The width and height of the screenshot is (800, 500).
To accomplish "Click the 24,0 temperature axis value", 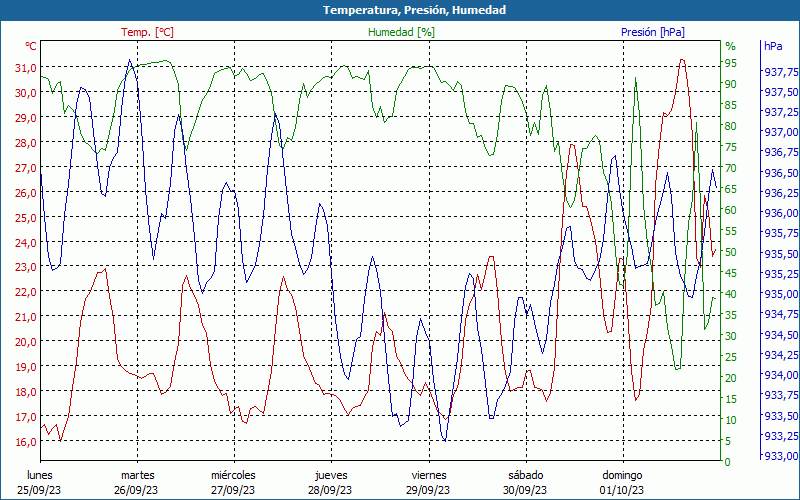I will (x=27, y=242).
